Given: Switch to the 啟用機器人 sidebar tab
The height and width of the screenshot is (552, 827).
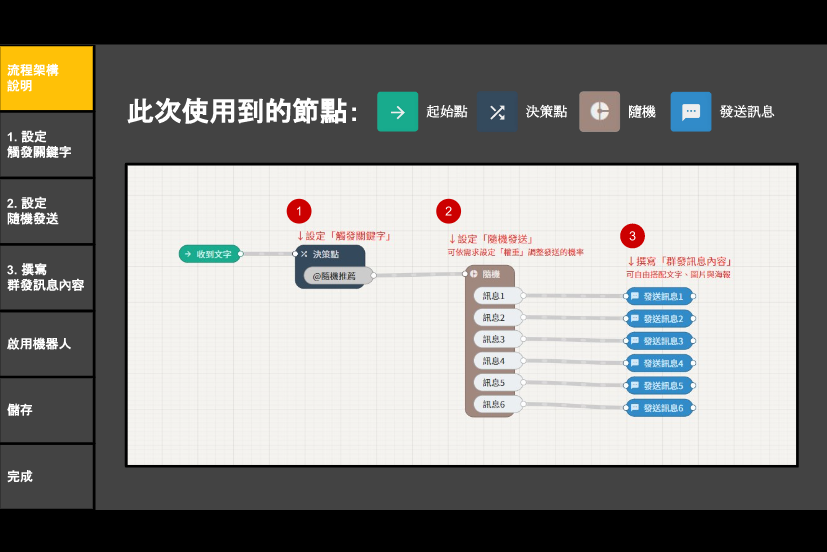Looking at the screenshot, I should [46, 344].
